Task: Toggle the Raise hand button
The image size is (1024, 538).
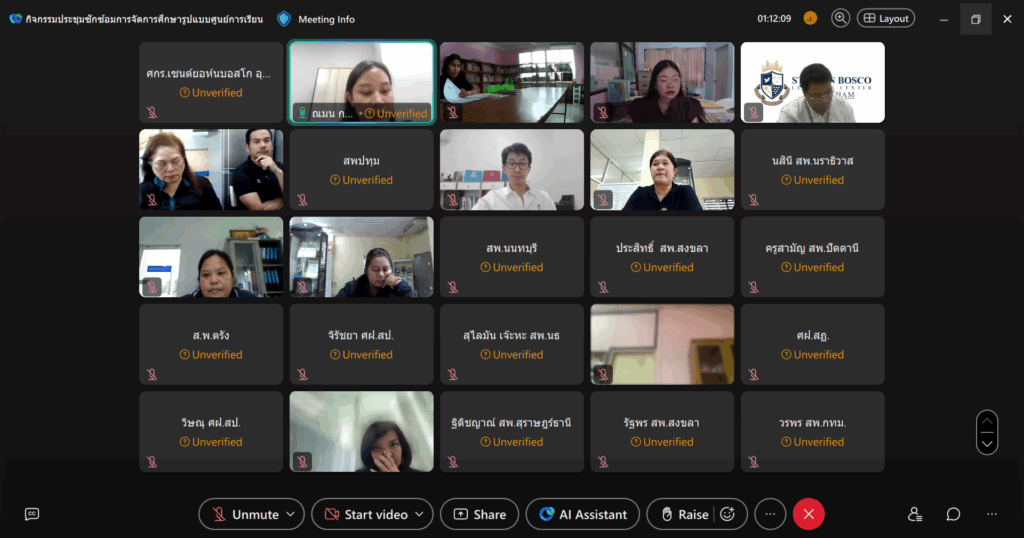Action: point(682,514)
